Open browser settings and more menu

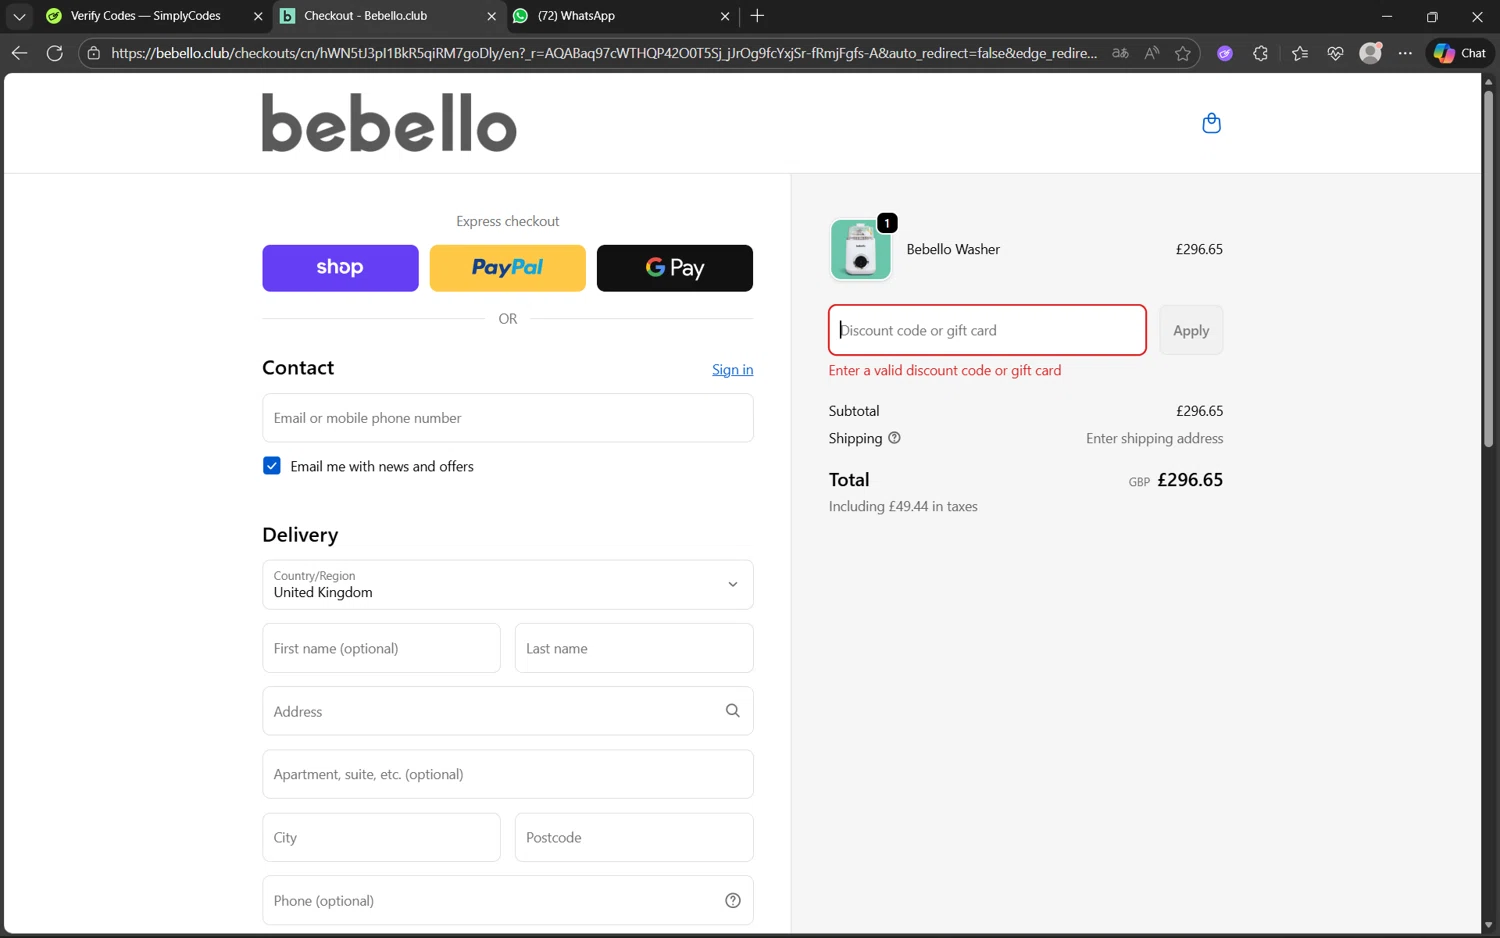pyautogui.click(x=1405, y=53)
